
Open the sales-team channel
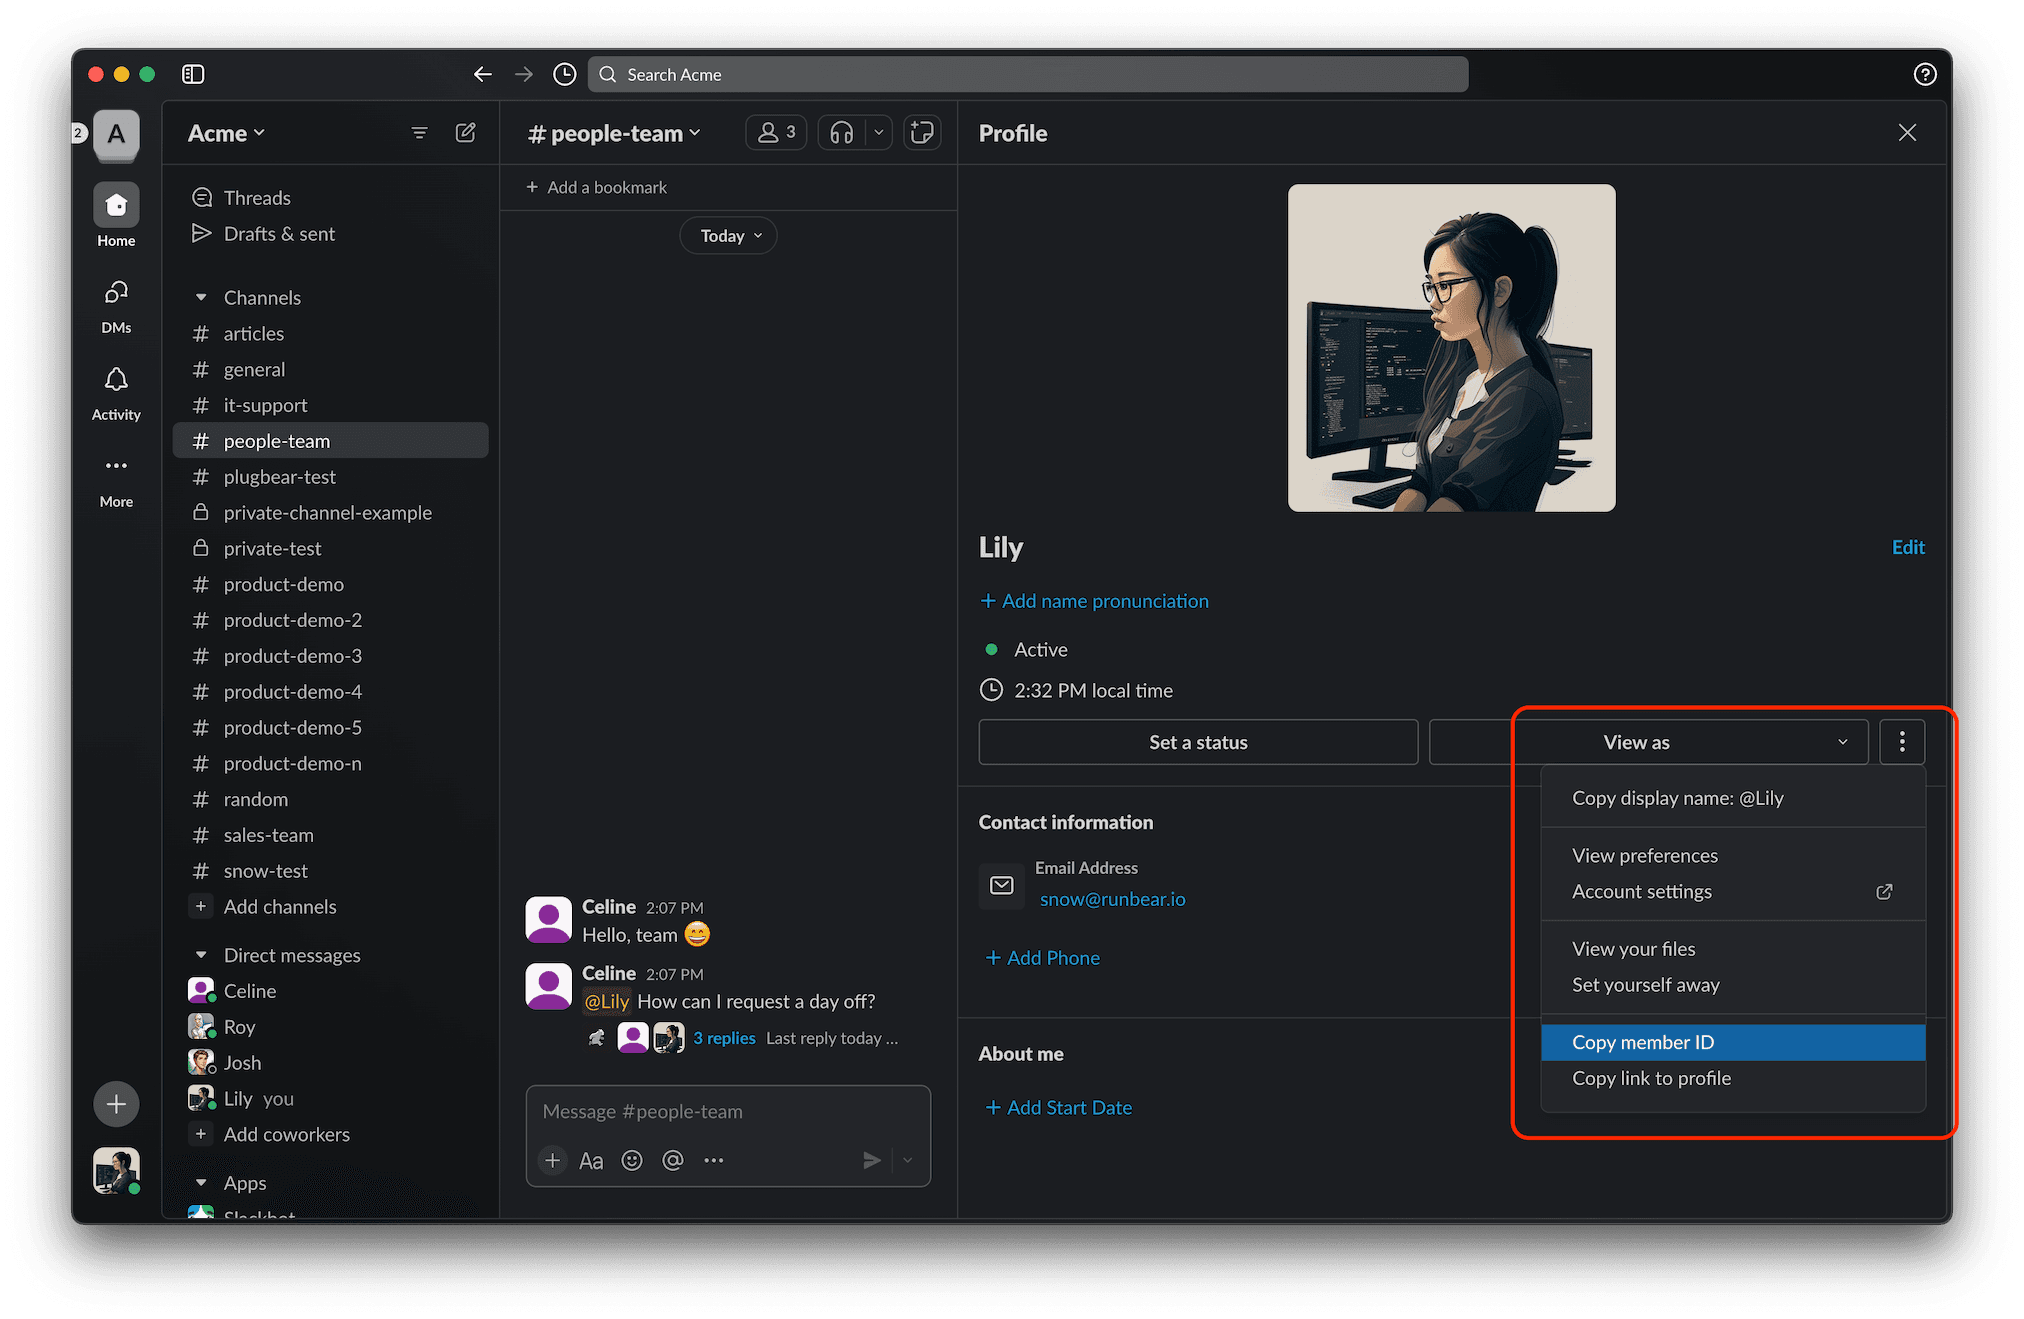pyautogui.click(x=331, y=835)
